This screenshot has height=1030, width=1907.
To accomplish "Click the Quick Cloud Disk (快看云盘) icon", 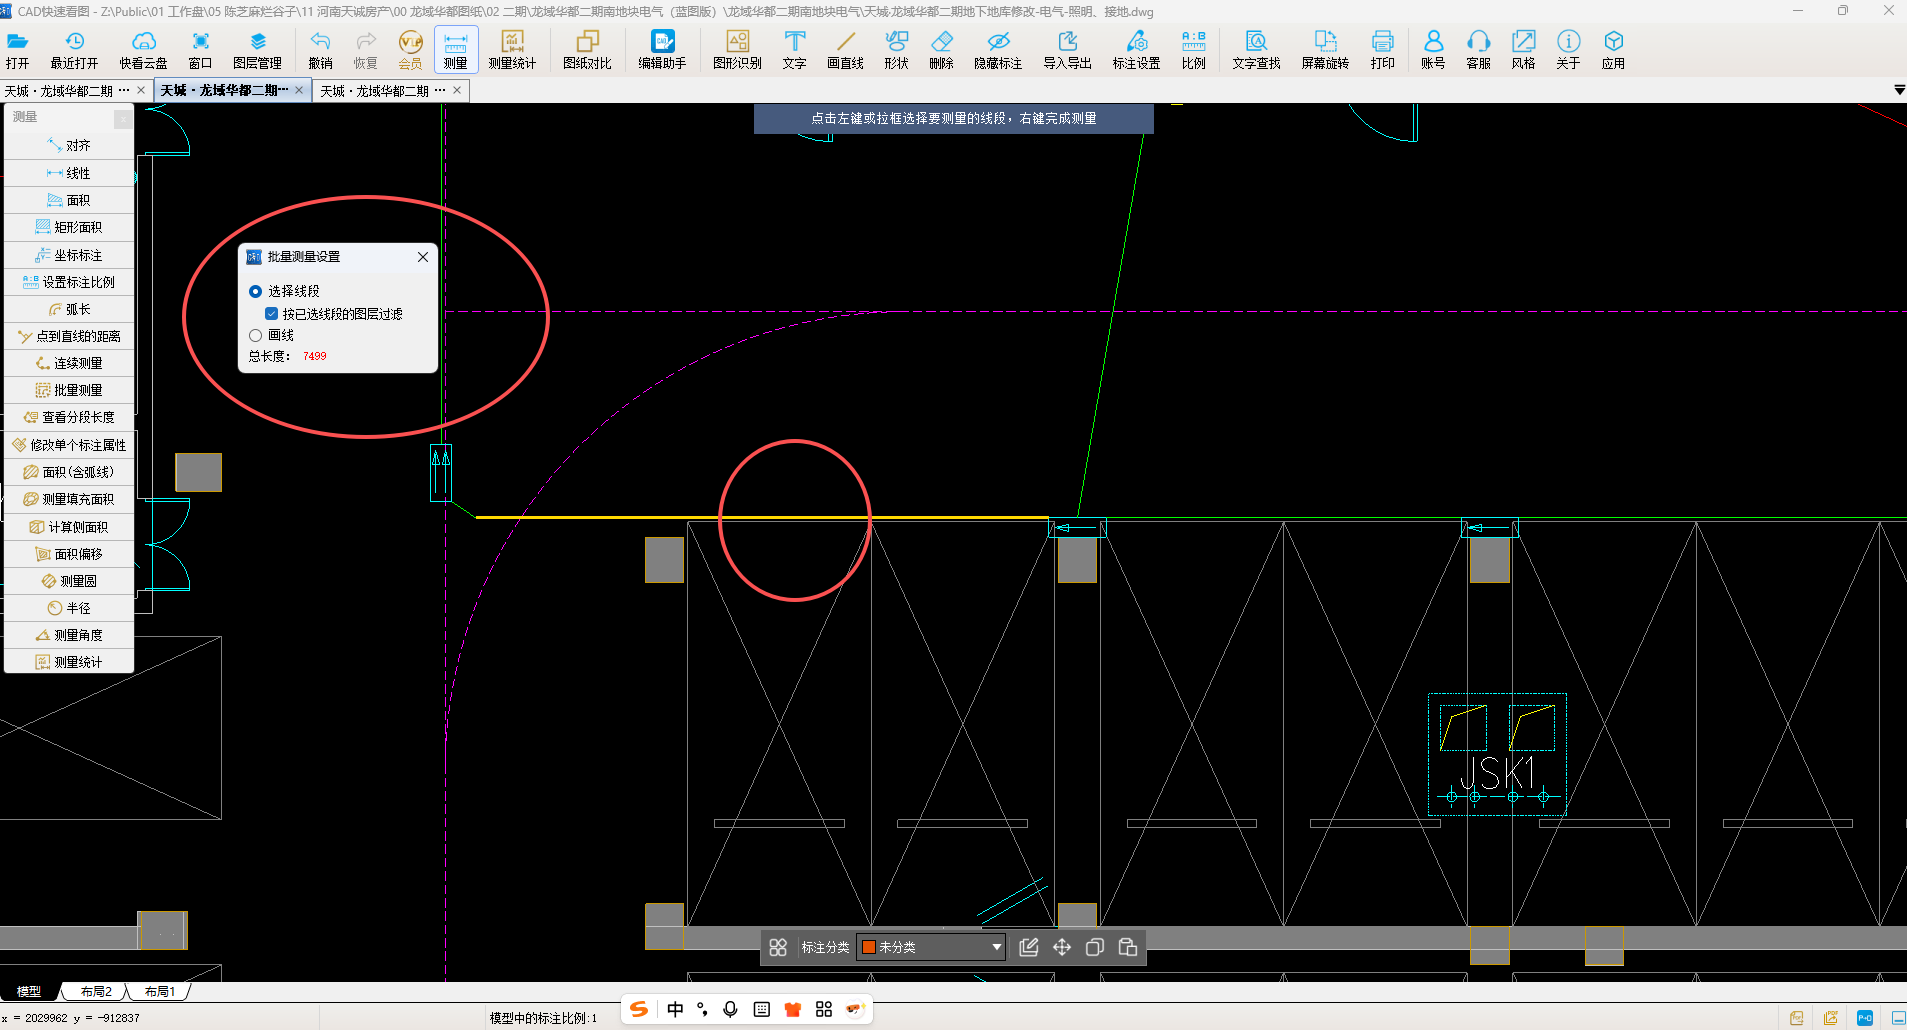I will (x=144, y=49).
